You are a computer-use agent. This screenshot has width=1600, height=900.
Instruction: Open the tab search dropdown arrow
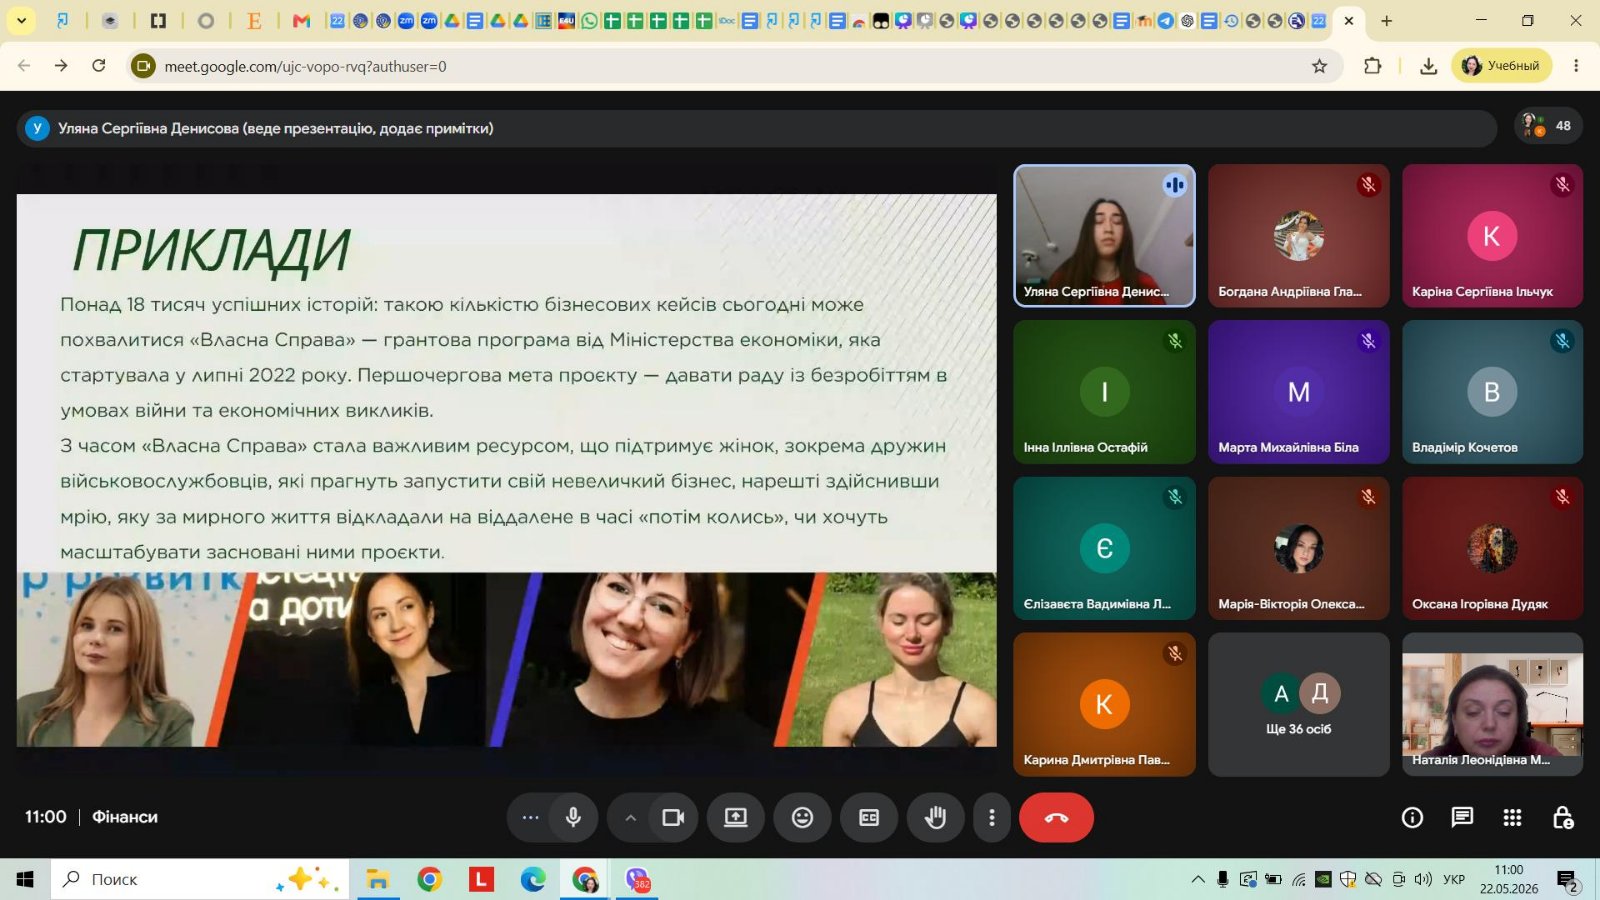pos(21,20)
